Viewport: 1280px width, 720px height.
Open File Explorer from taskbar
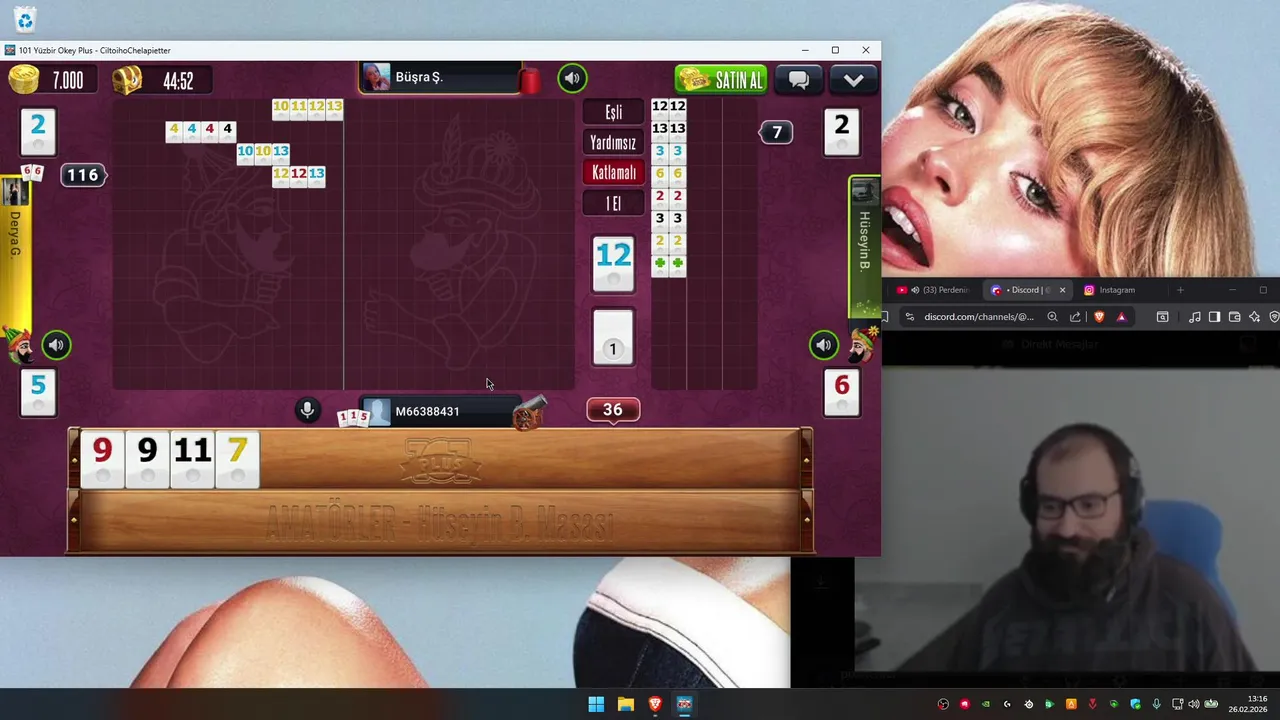pyautogui.click(x=626, y=704)
